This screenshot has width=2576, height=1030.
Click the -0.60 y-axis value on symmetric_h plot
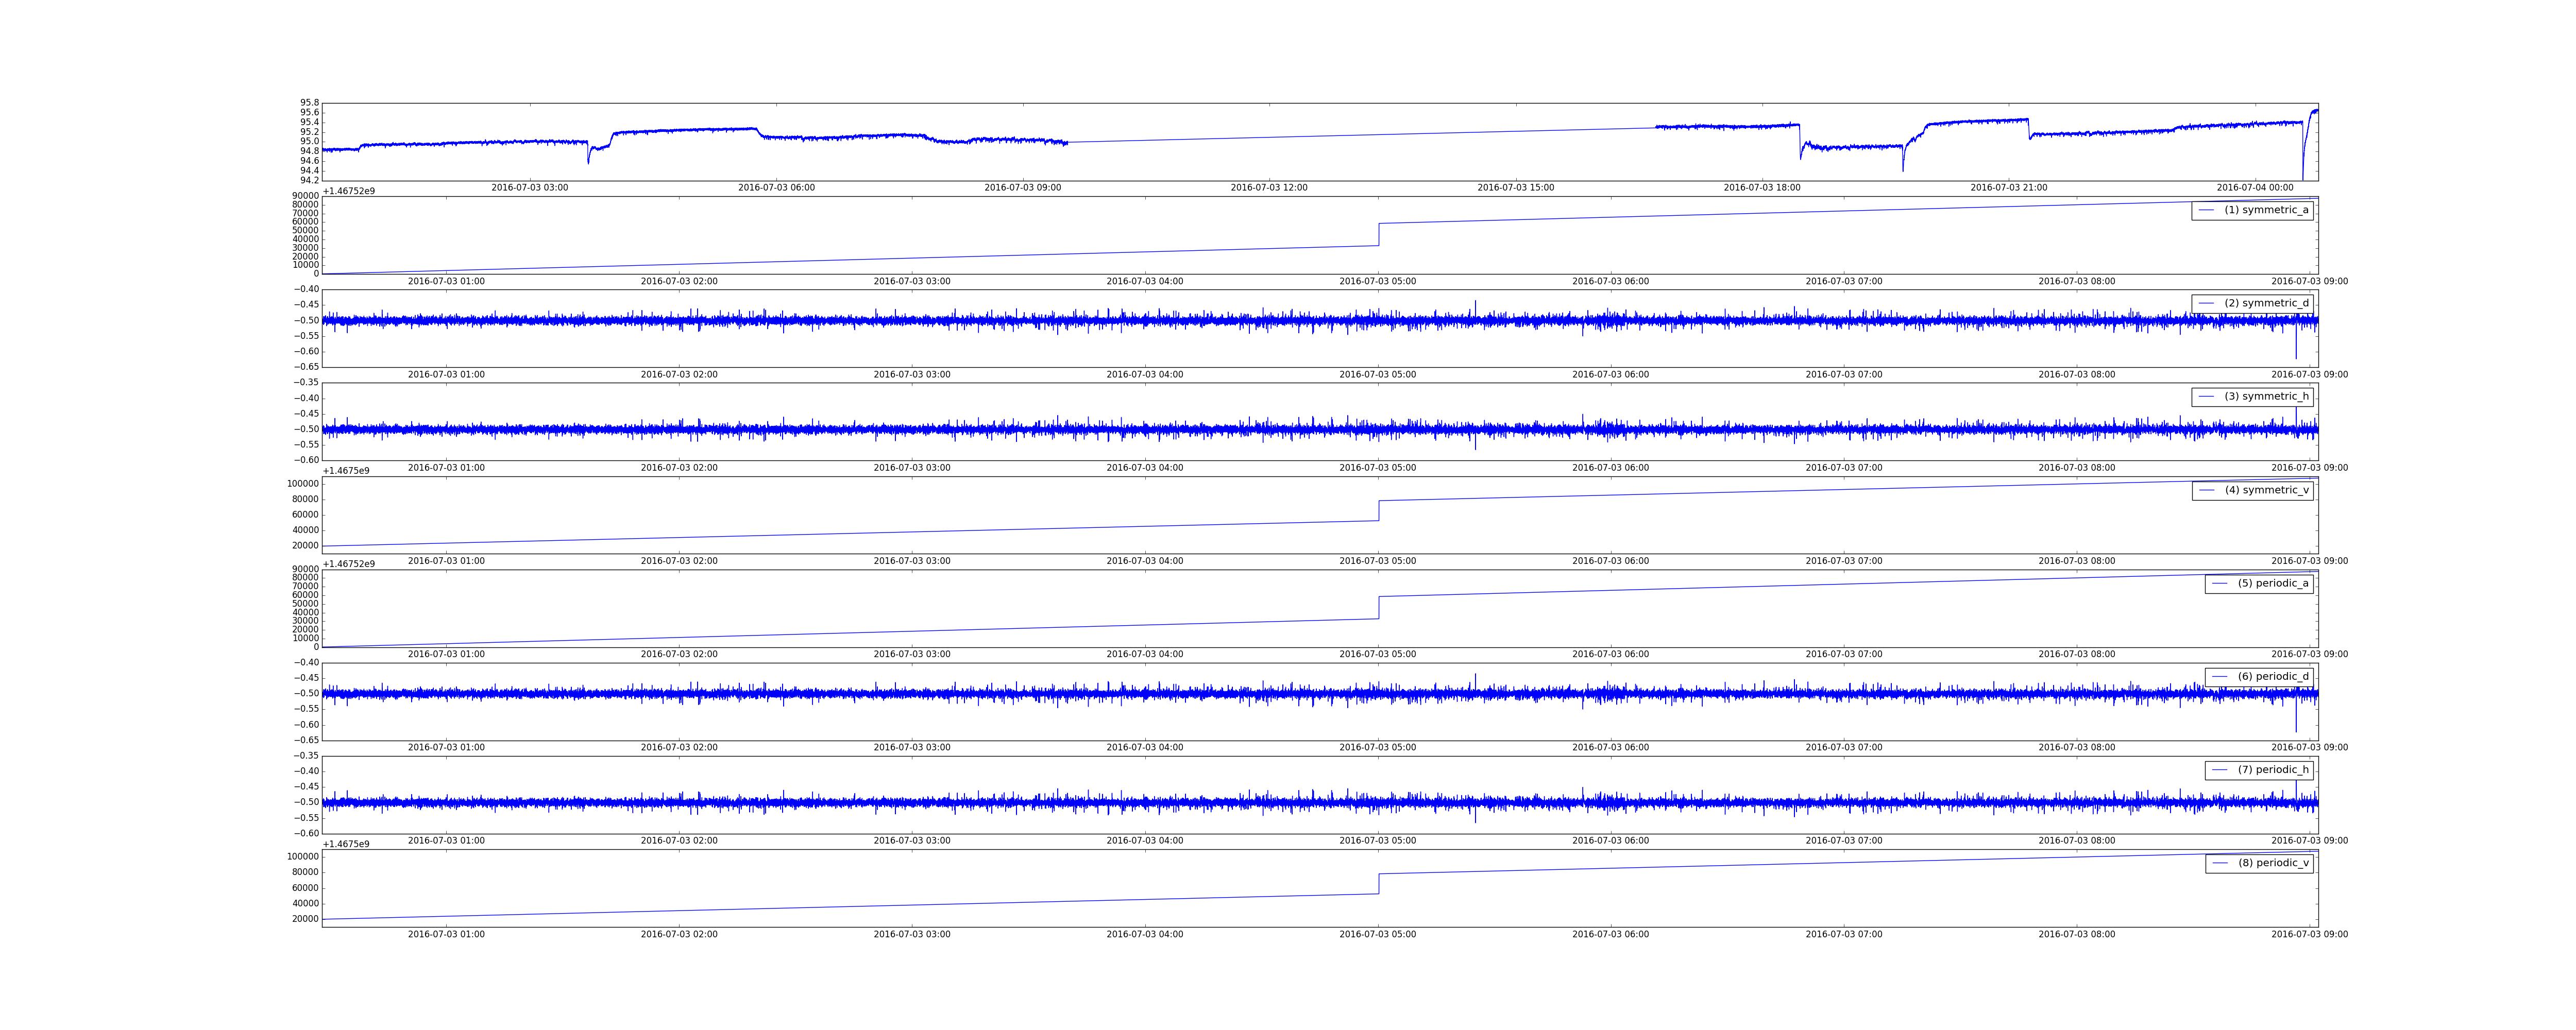(306, 460)
